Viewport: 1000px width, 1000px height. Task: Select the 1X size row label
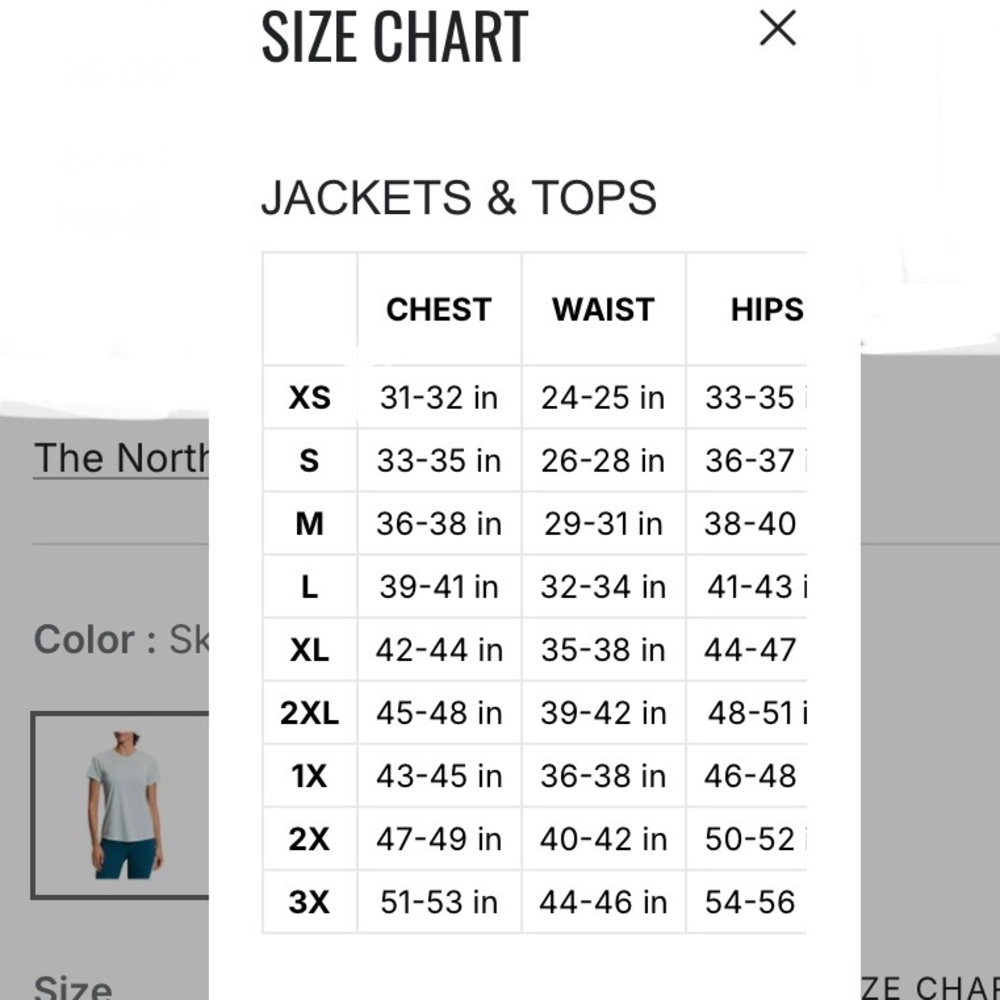[x=310, y=776]
